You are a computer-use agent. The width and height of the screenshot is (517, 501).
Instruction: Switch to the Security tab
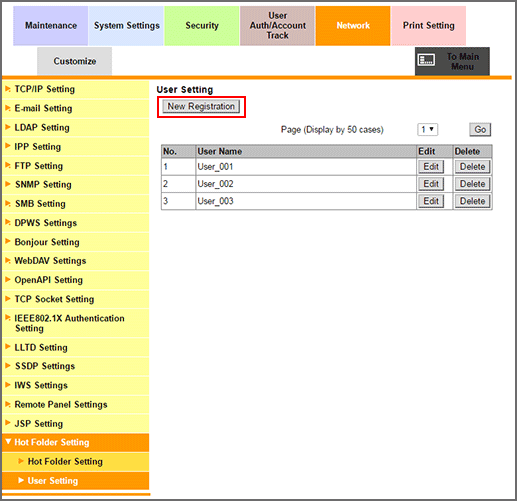point(202,26)
